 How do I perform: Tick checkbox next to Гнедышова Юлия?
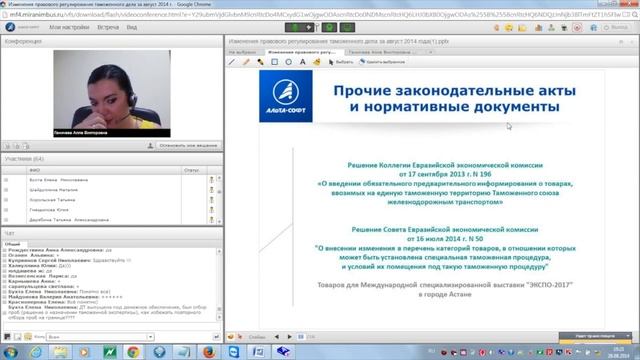point(6,210)
